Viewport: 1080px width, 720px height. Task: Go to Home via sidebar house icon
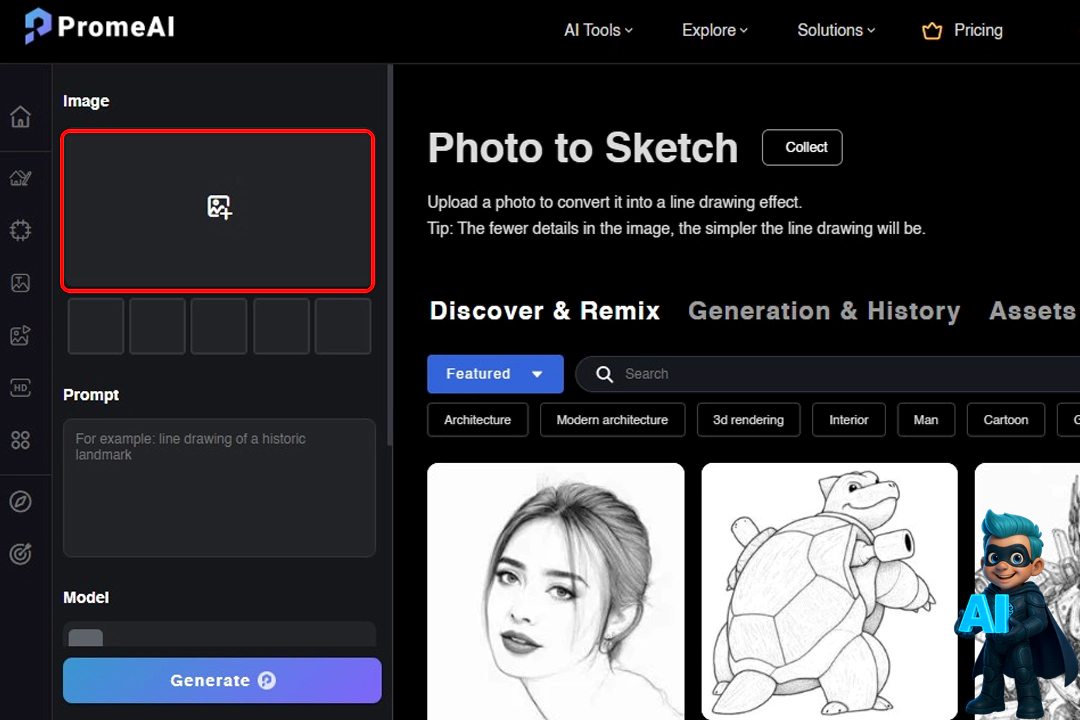pyautogui.click(x=20, y=117)
